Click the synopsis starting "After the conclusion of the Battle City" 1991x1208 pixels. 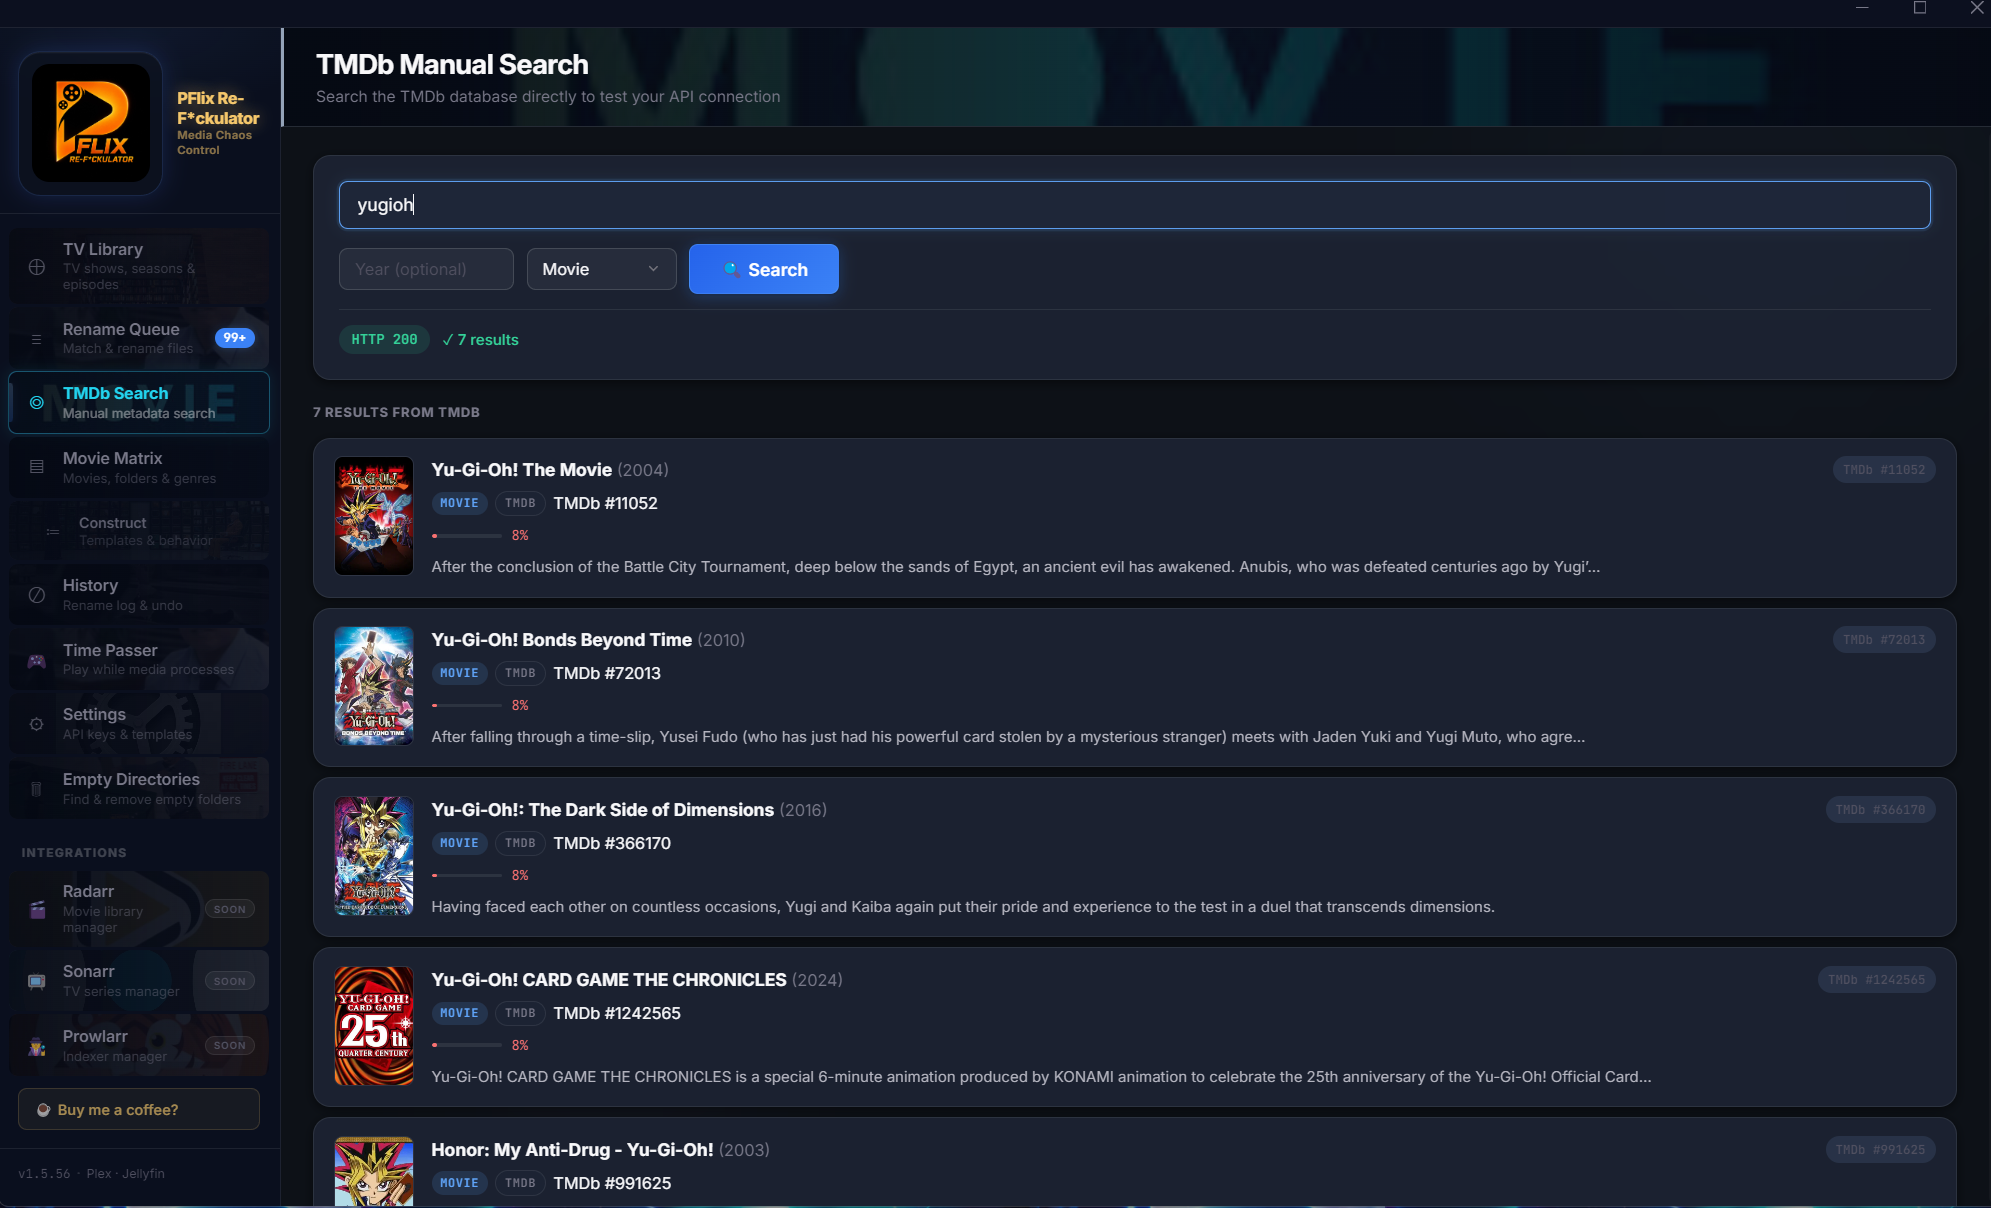pos(1016,567)
